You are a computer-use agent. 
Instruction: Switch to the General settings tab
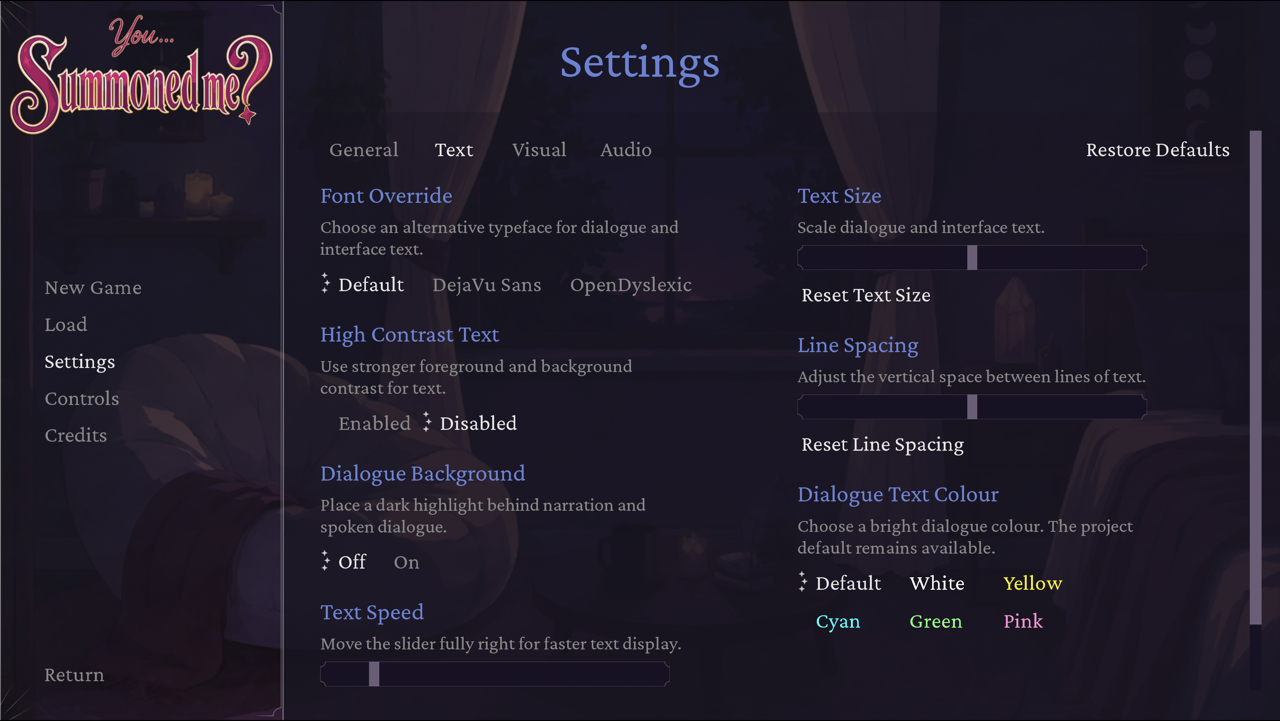(364, 150)
